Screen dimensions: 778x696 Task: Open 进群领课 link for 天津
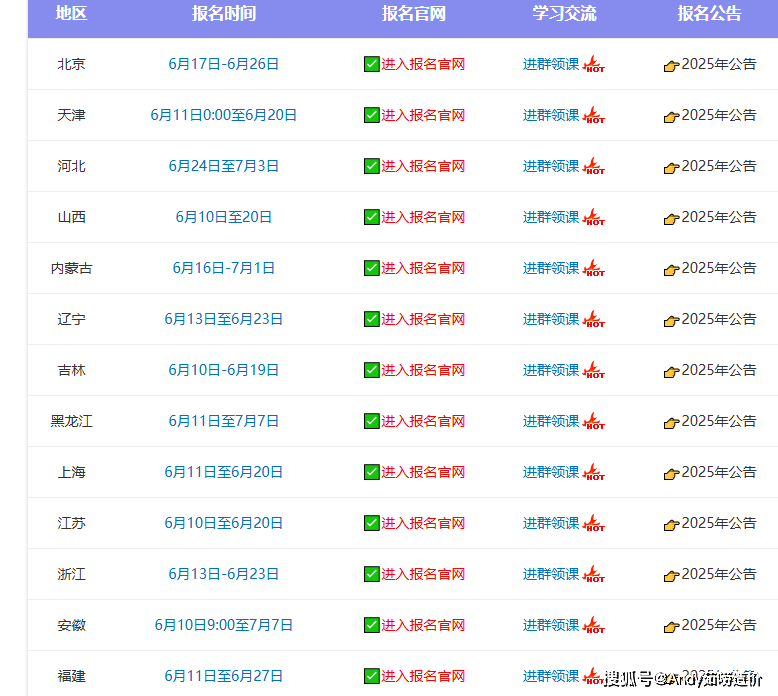[551, 115]
